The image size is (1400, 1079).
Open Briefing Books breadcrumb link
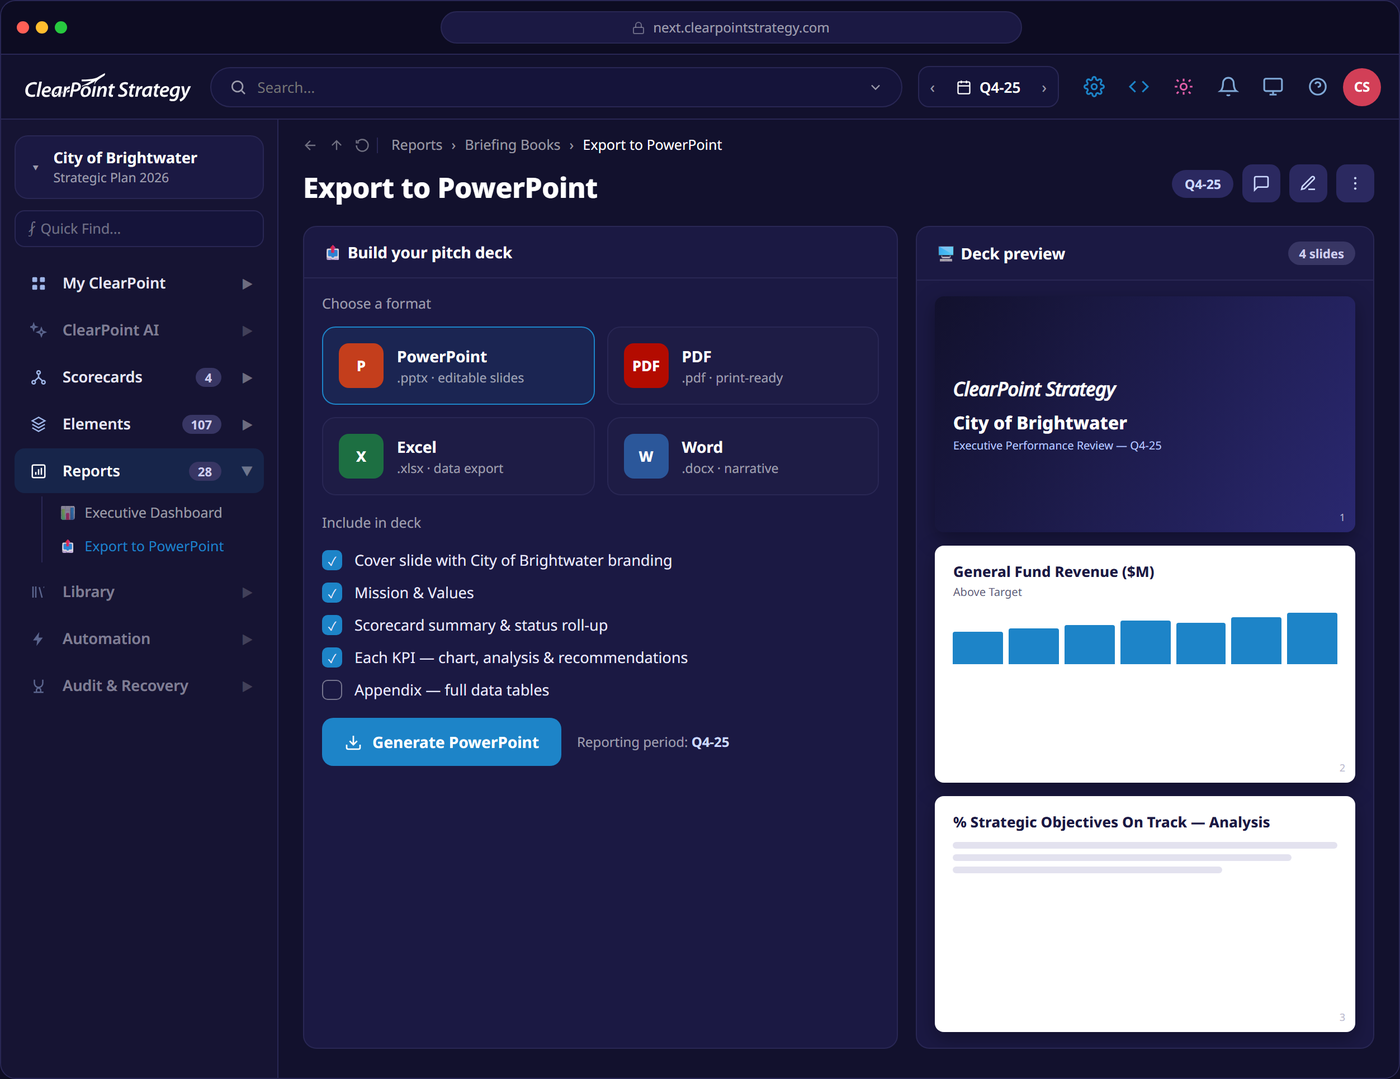click(513, 145)
